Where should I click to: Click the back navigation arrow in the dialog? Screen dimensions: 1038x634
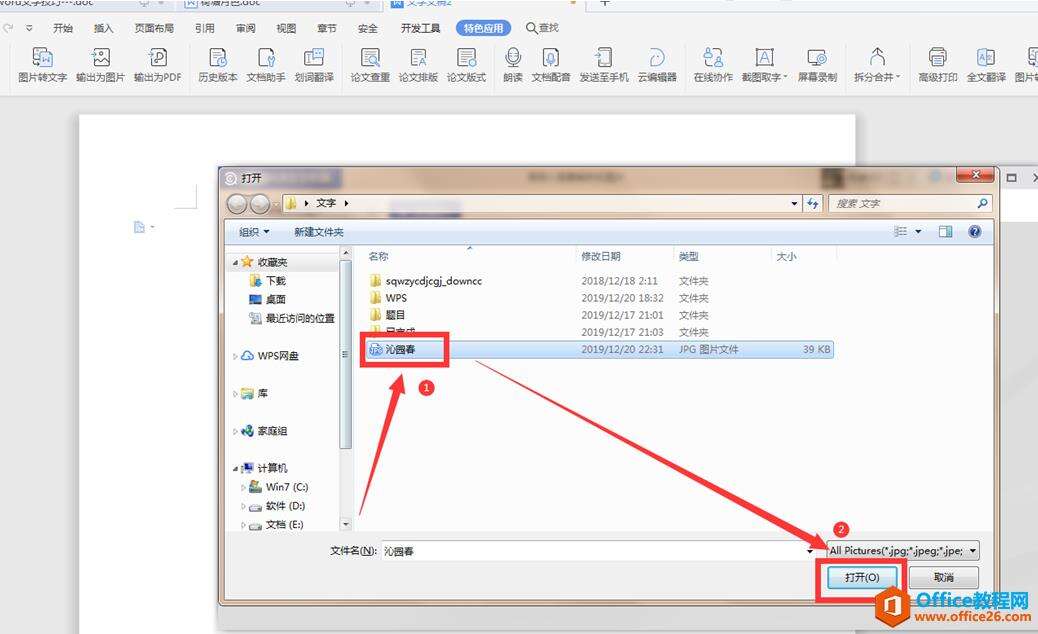click(x=237, y=204)
